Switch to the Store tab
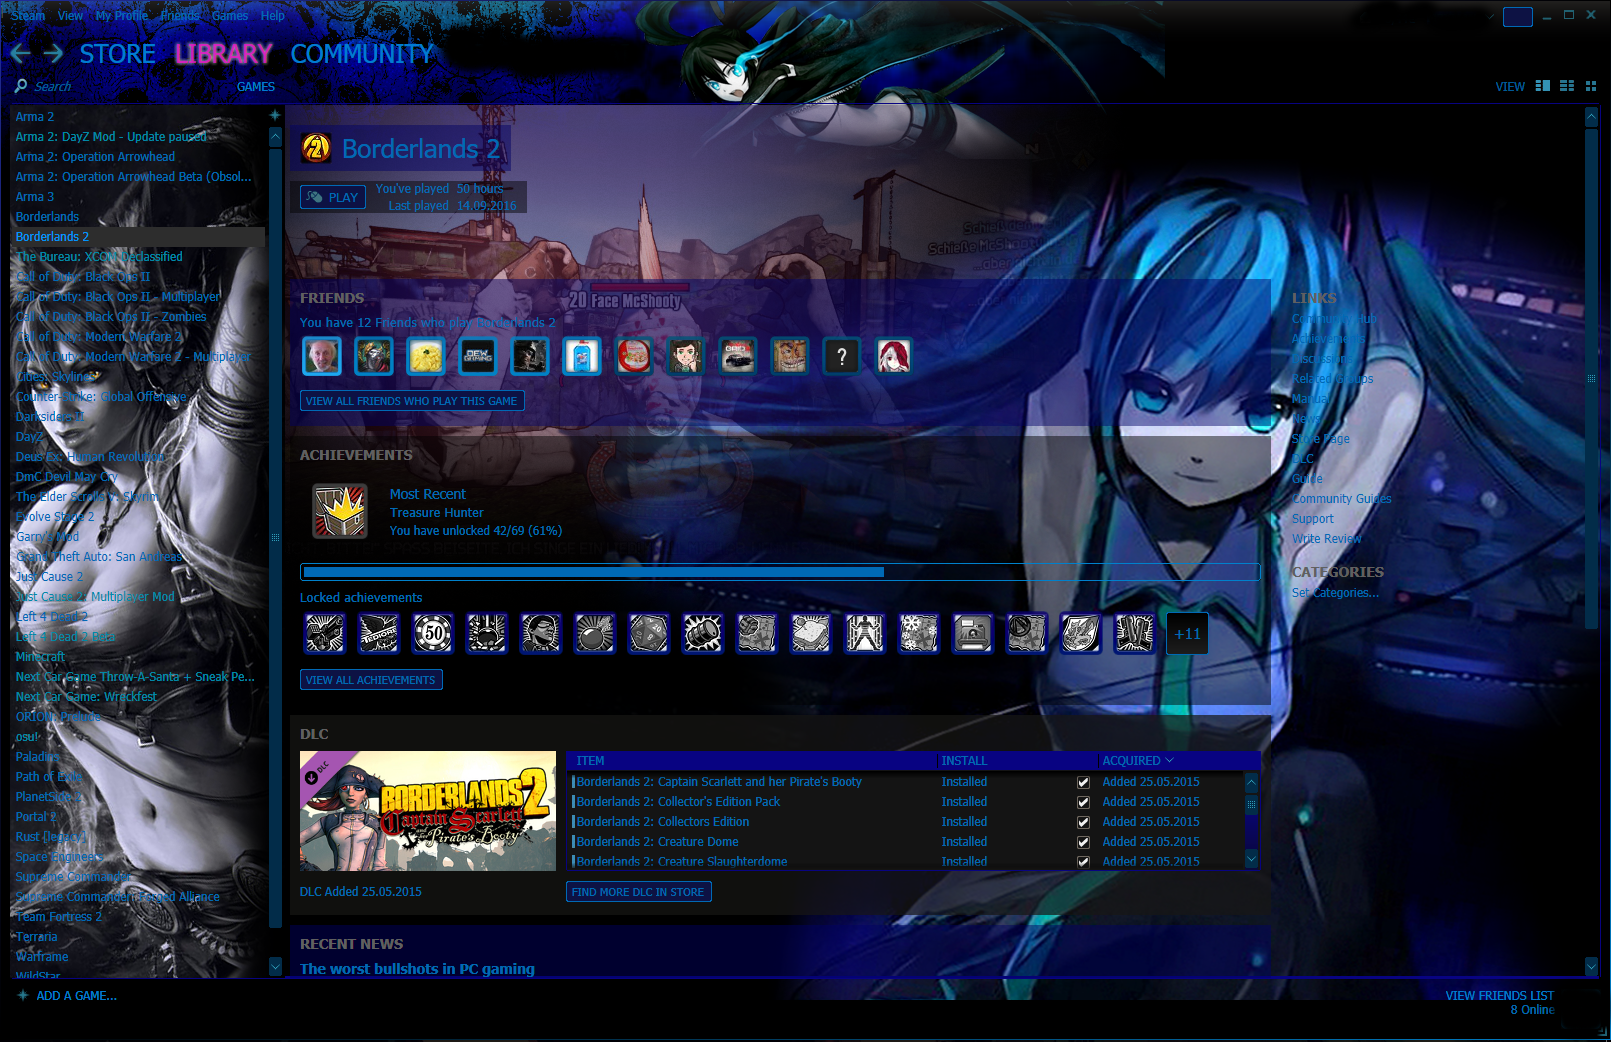1611x1042 pixels. 118,54
